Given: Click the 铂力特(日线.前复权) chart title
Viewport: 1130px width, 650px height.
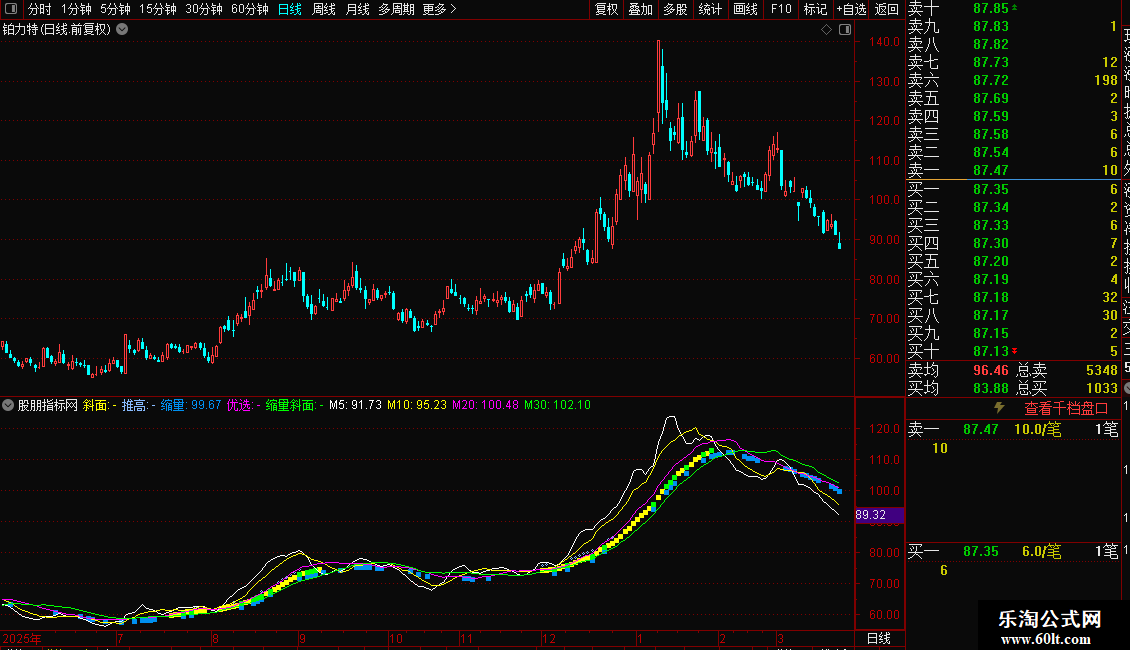Looking at the screenshot, I should 57,30.
